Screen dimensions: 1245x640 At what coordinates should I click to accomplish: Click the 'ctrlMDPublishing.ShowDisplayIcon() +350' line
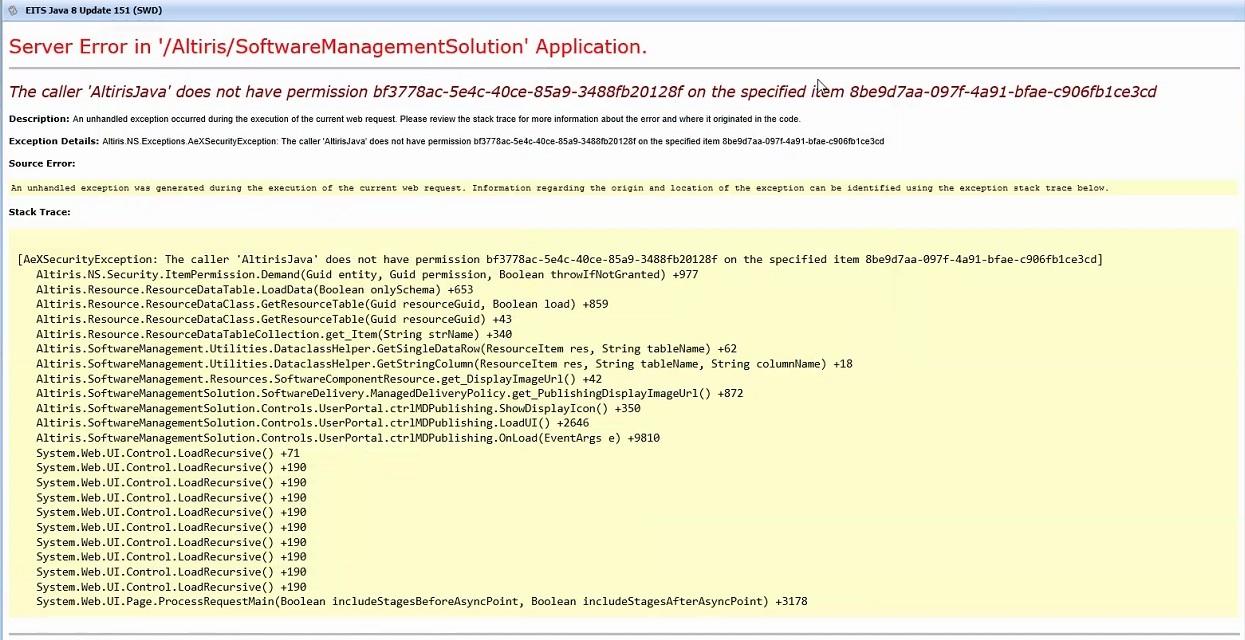coord(338,408)
